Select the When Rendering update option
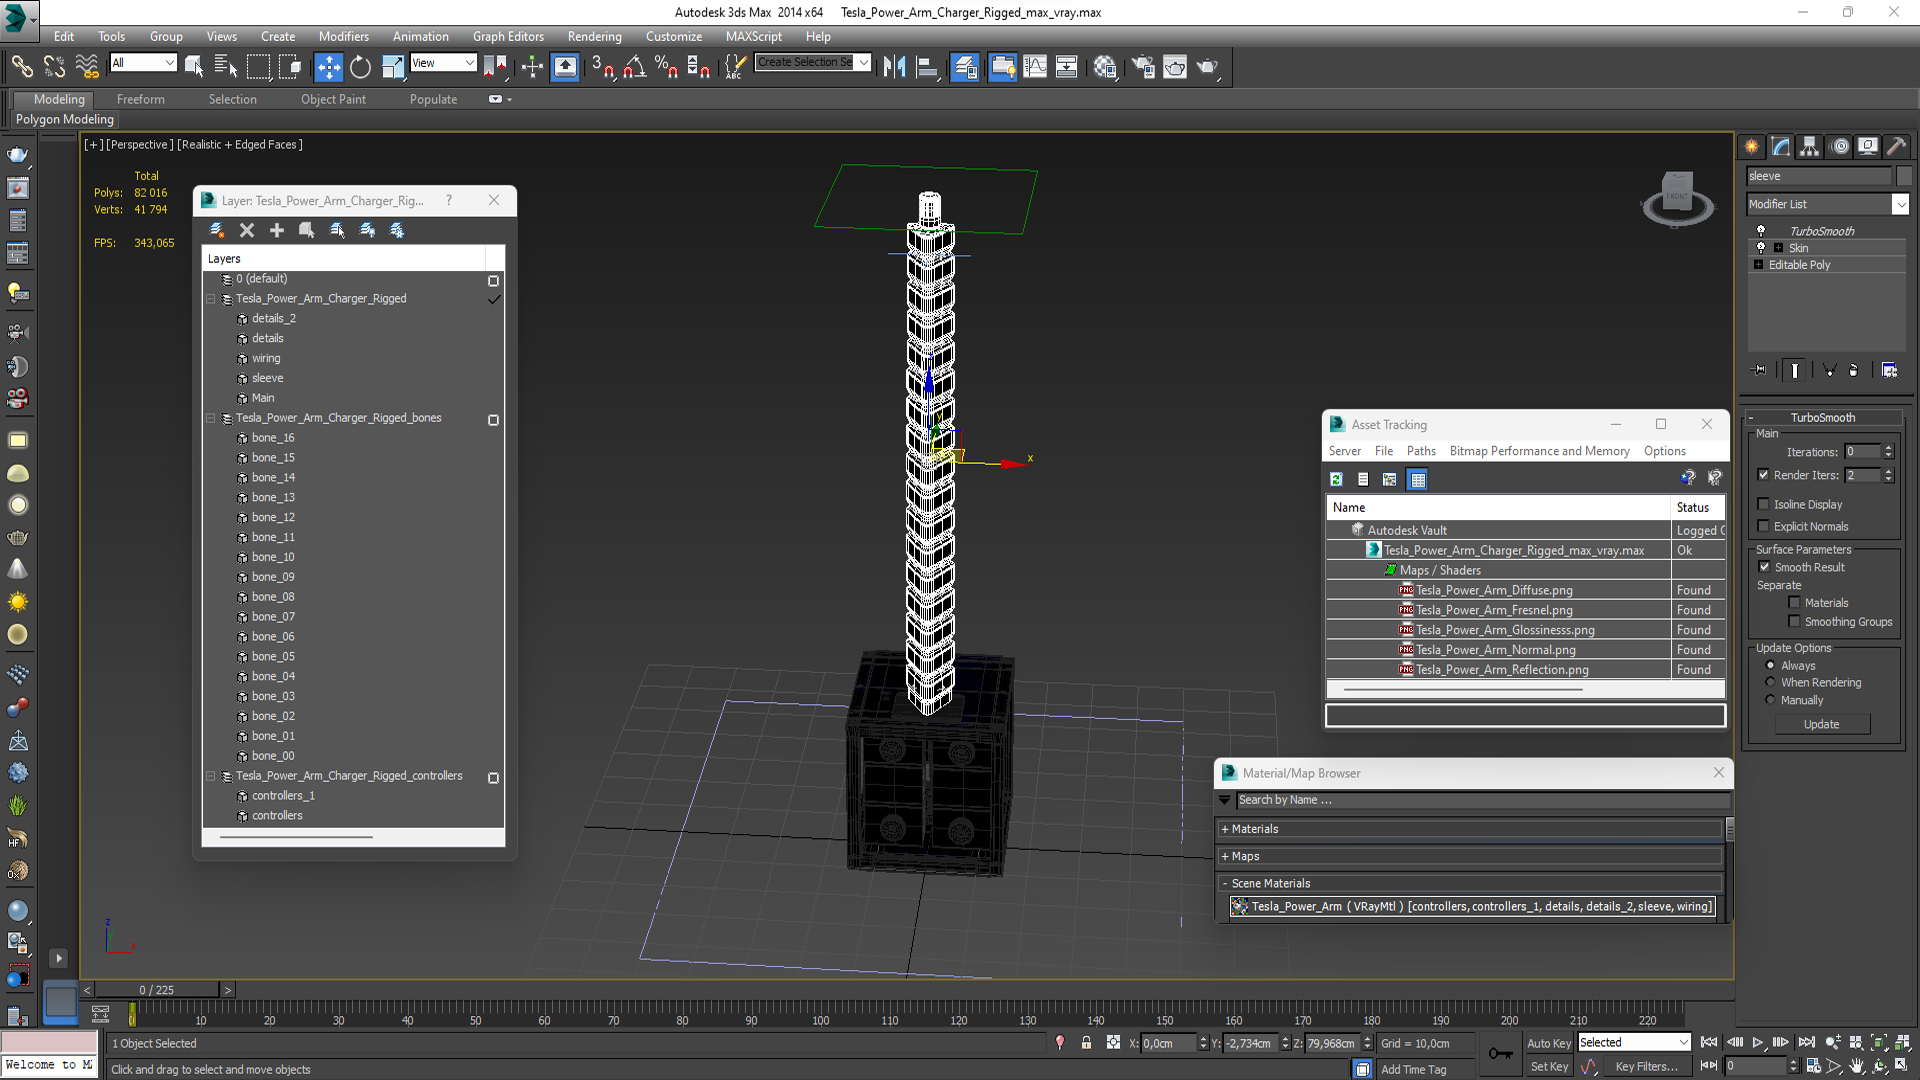Screen dimensions: 1920x1080 [x=1770, y=682]
